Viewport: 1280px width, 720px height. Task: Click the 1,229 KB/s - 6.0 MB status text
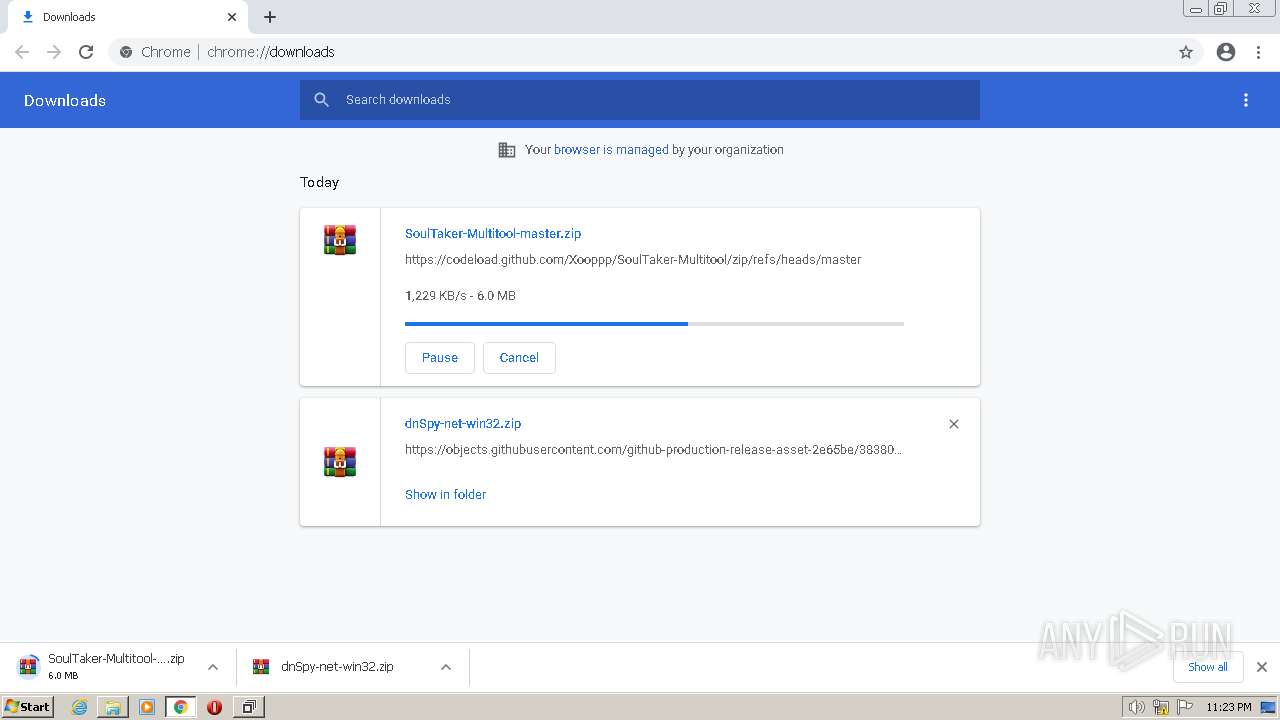[460, 295]
